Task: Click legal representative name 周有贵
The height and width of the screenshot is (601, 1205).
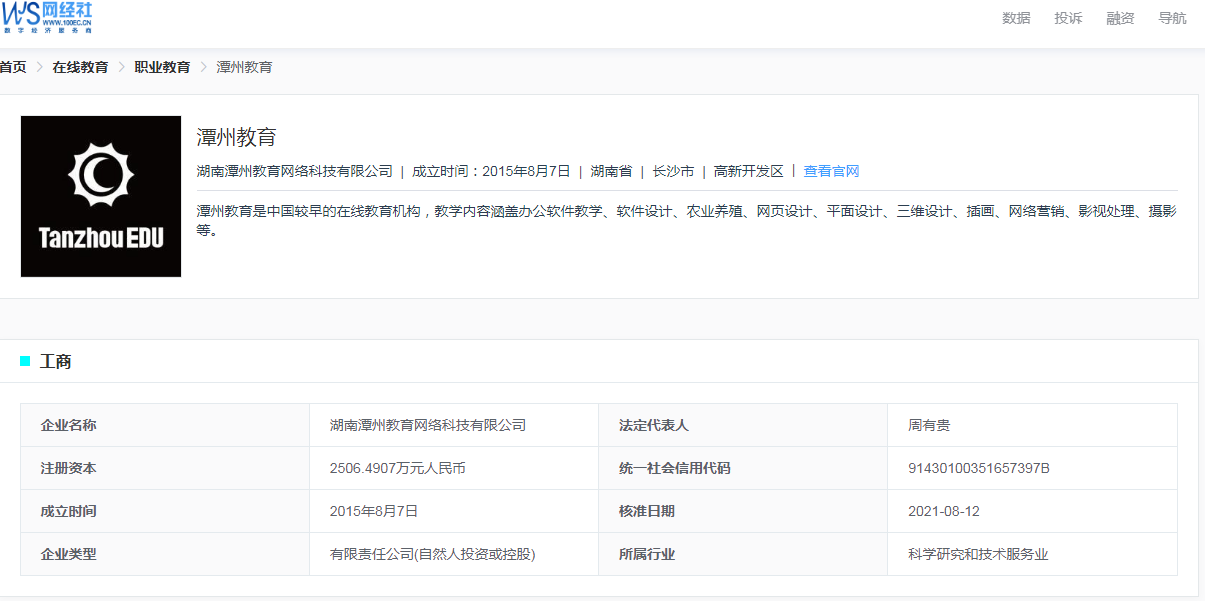Action: pos(928,425)
